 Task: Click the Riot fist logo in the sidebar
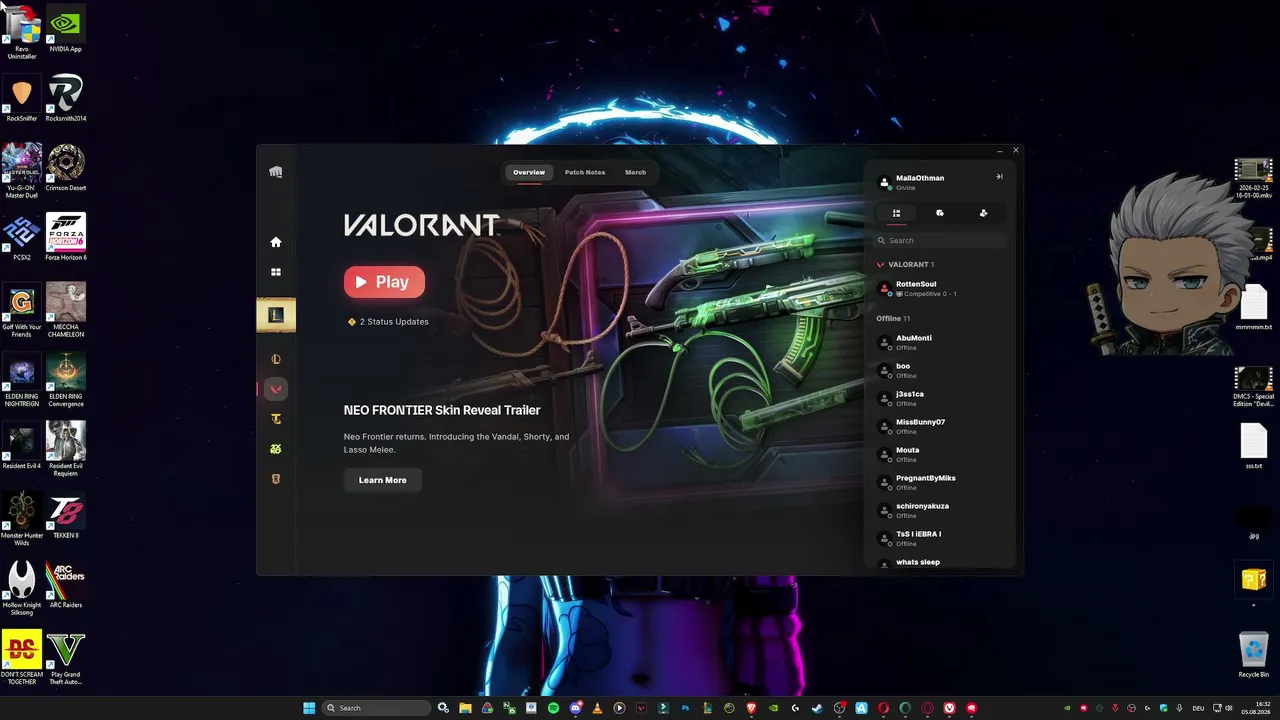276,172
